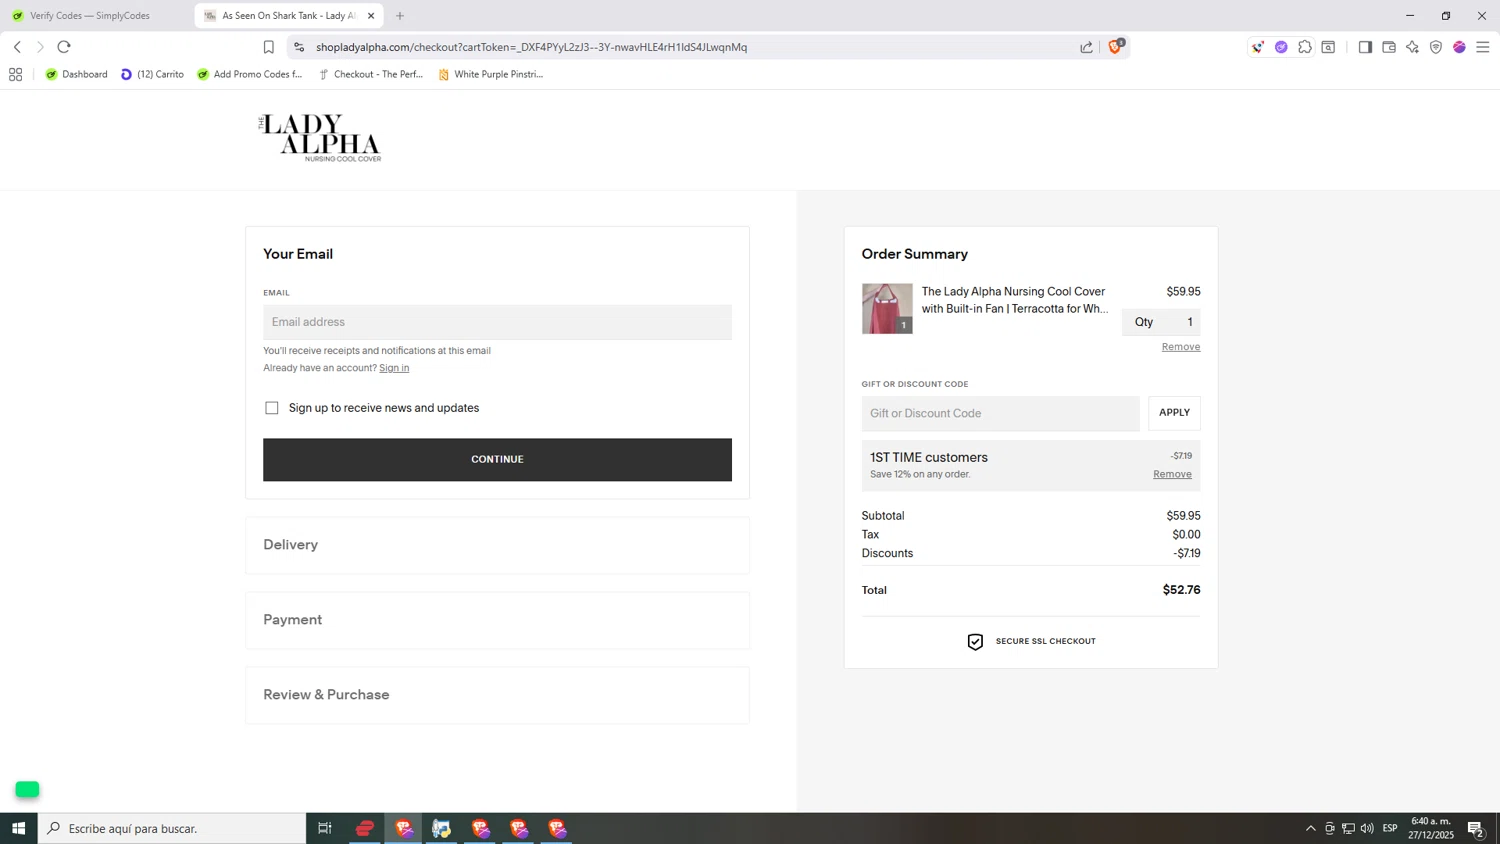Screen dimensions: 1500x844
Task: Click the green chat widget button
Action: pyautogui.click(x=27, y=790)
